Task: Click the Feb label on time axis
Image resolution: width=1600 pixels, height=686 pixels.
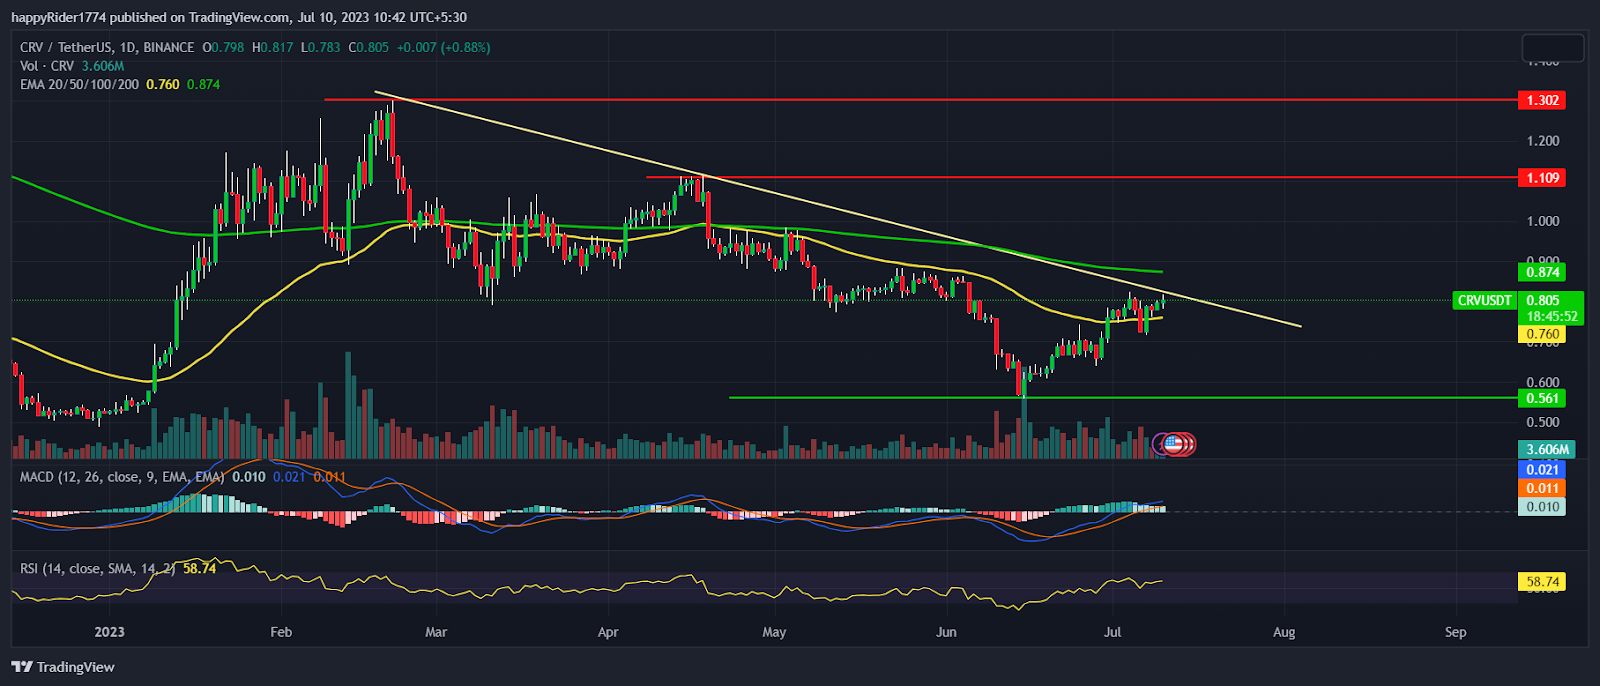Action: (x=281, y=632)
